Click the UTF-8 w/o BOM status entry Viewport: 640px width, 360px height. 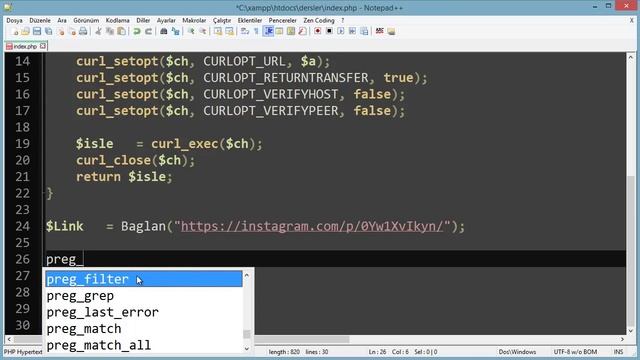(x=575, y=352)
